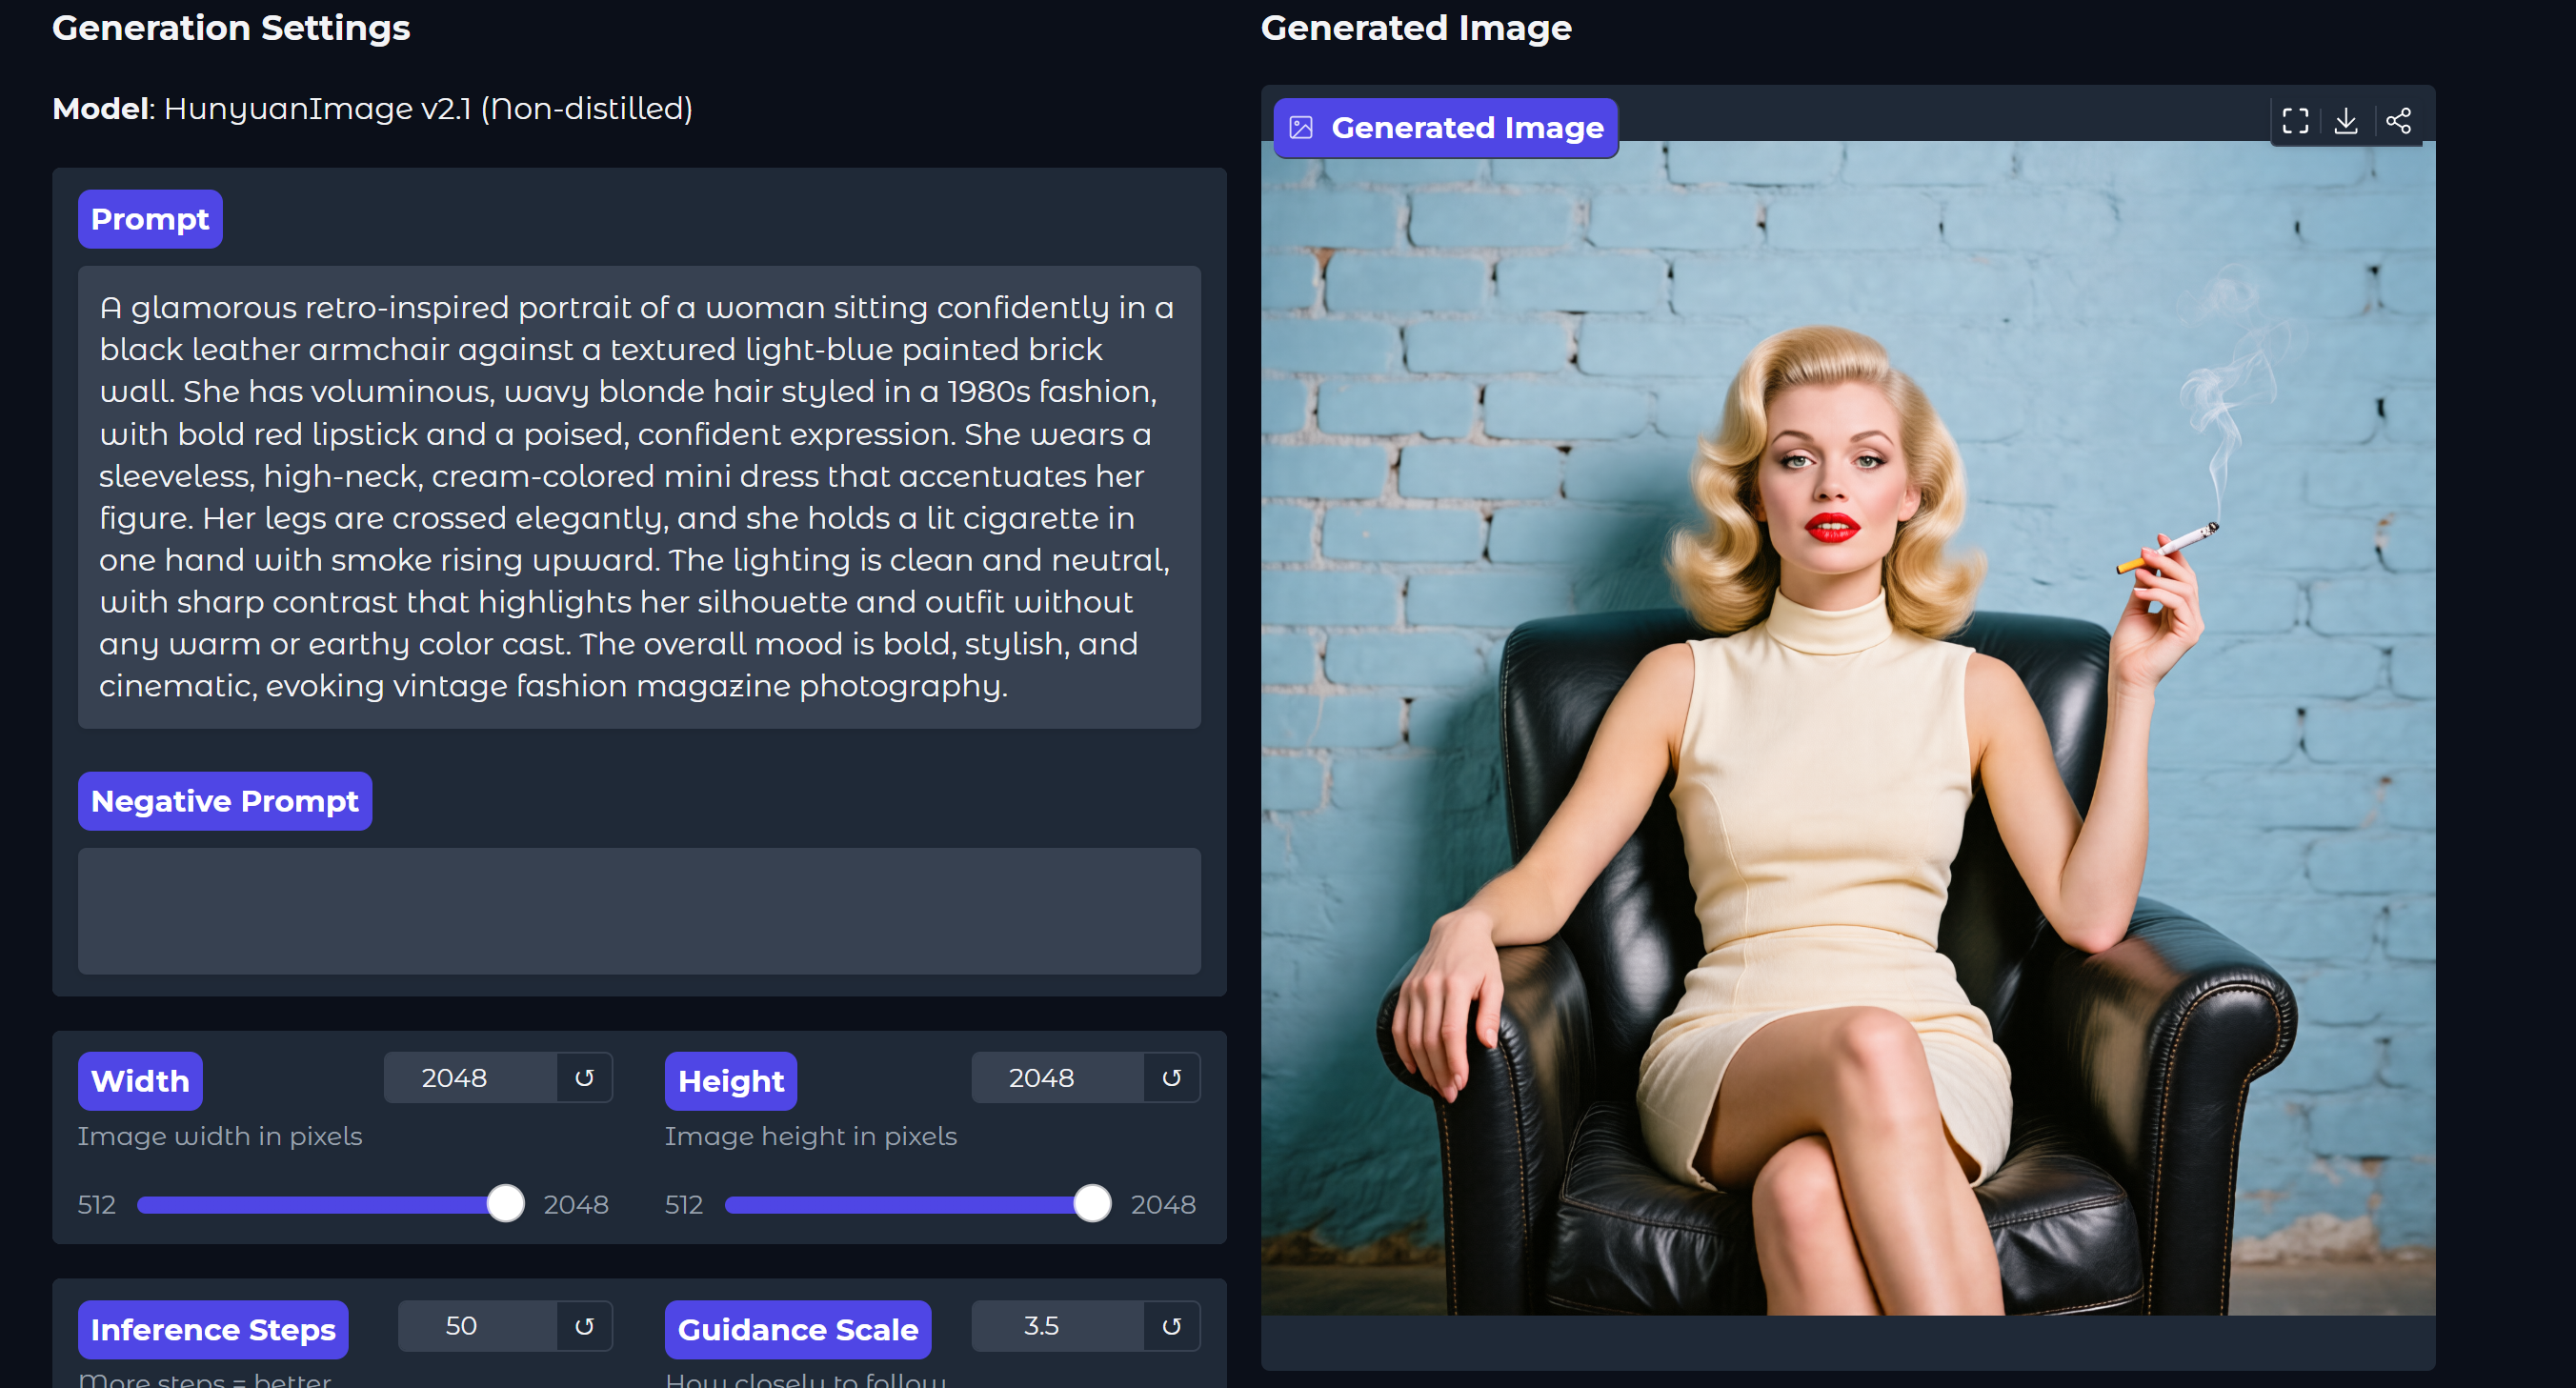Reset the Height value

[x=1171, y=1077]
